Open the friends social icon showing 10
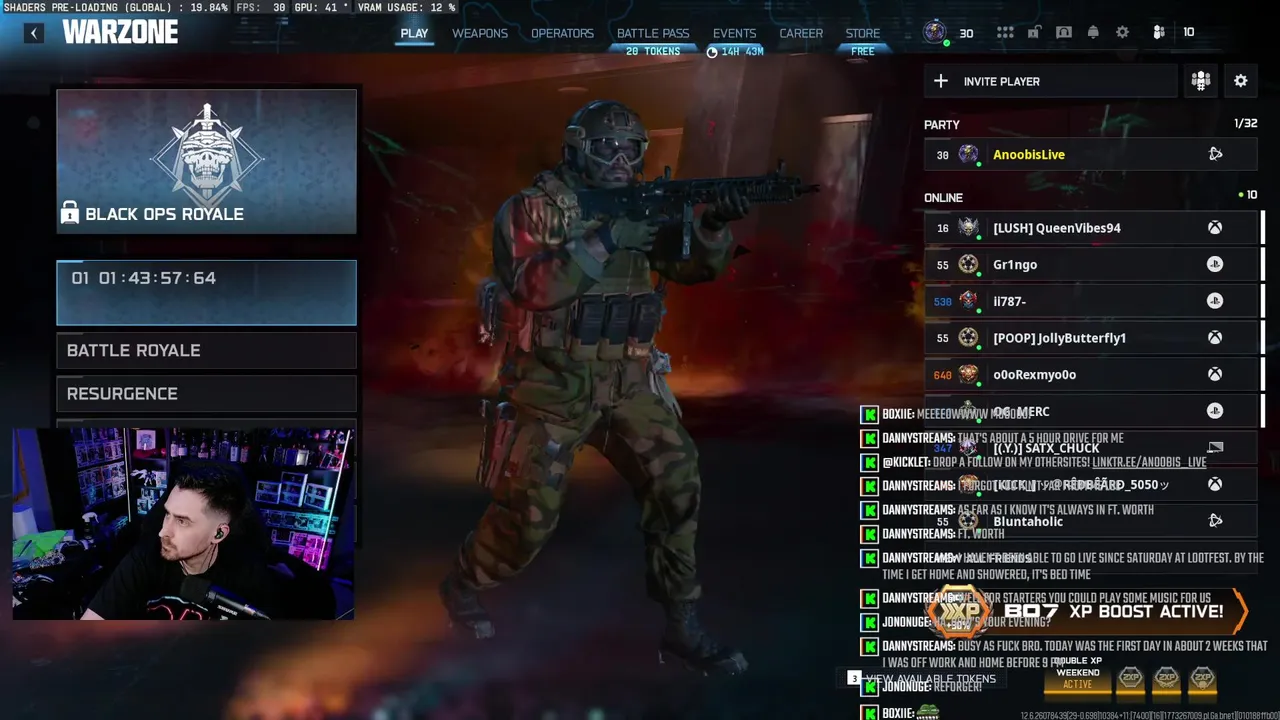1280x720 pixels. click(x=1159, y=33)
